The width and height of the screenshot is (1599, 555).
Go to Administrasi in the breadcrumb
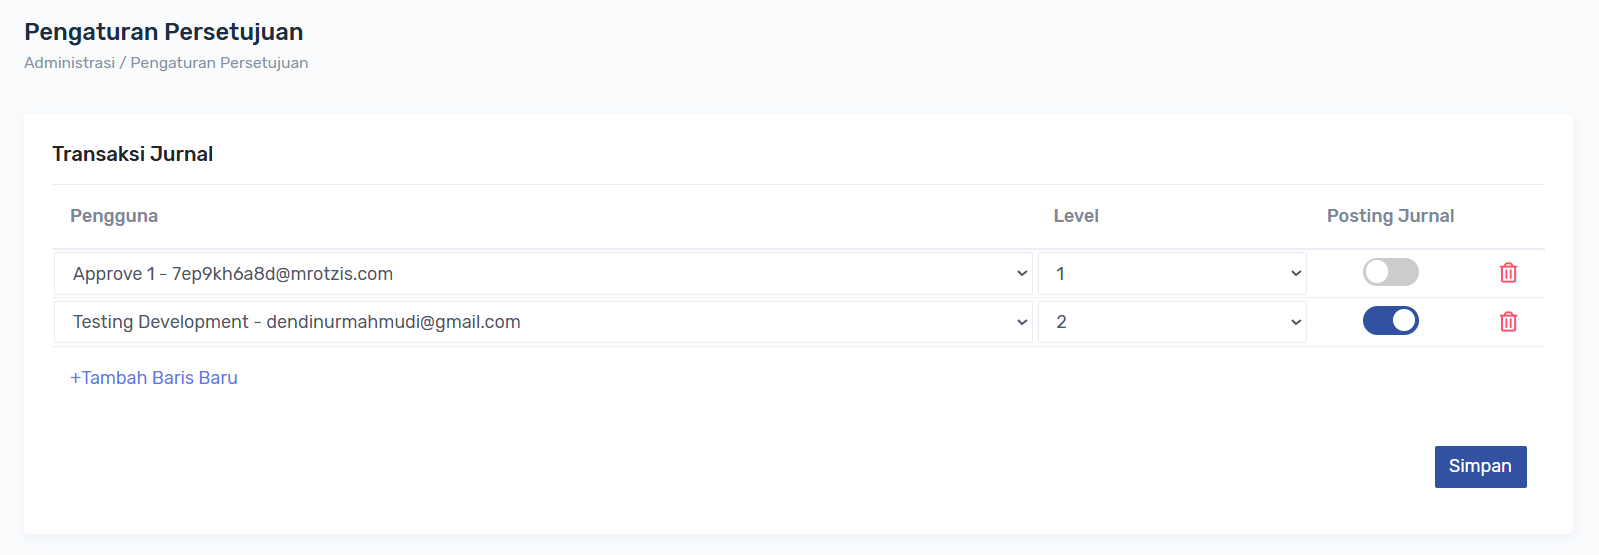point(69,63)
